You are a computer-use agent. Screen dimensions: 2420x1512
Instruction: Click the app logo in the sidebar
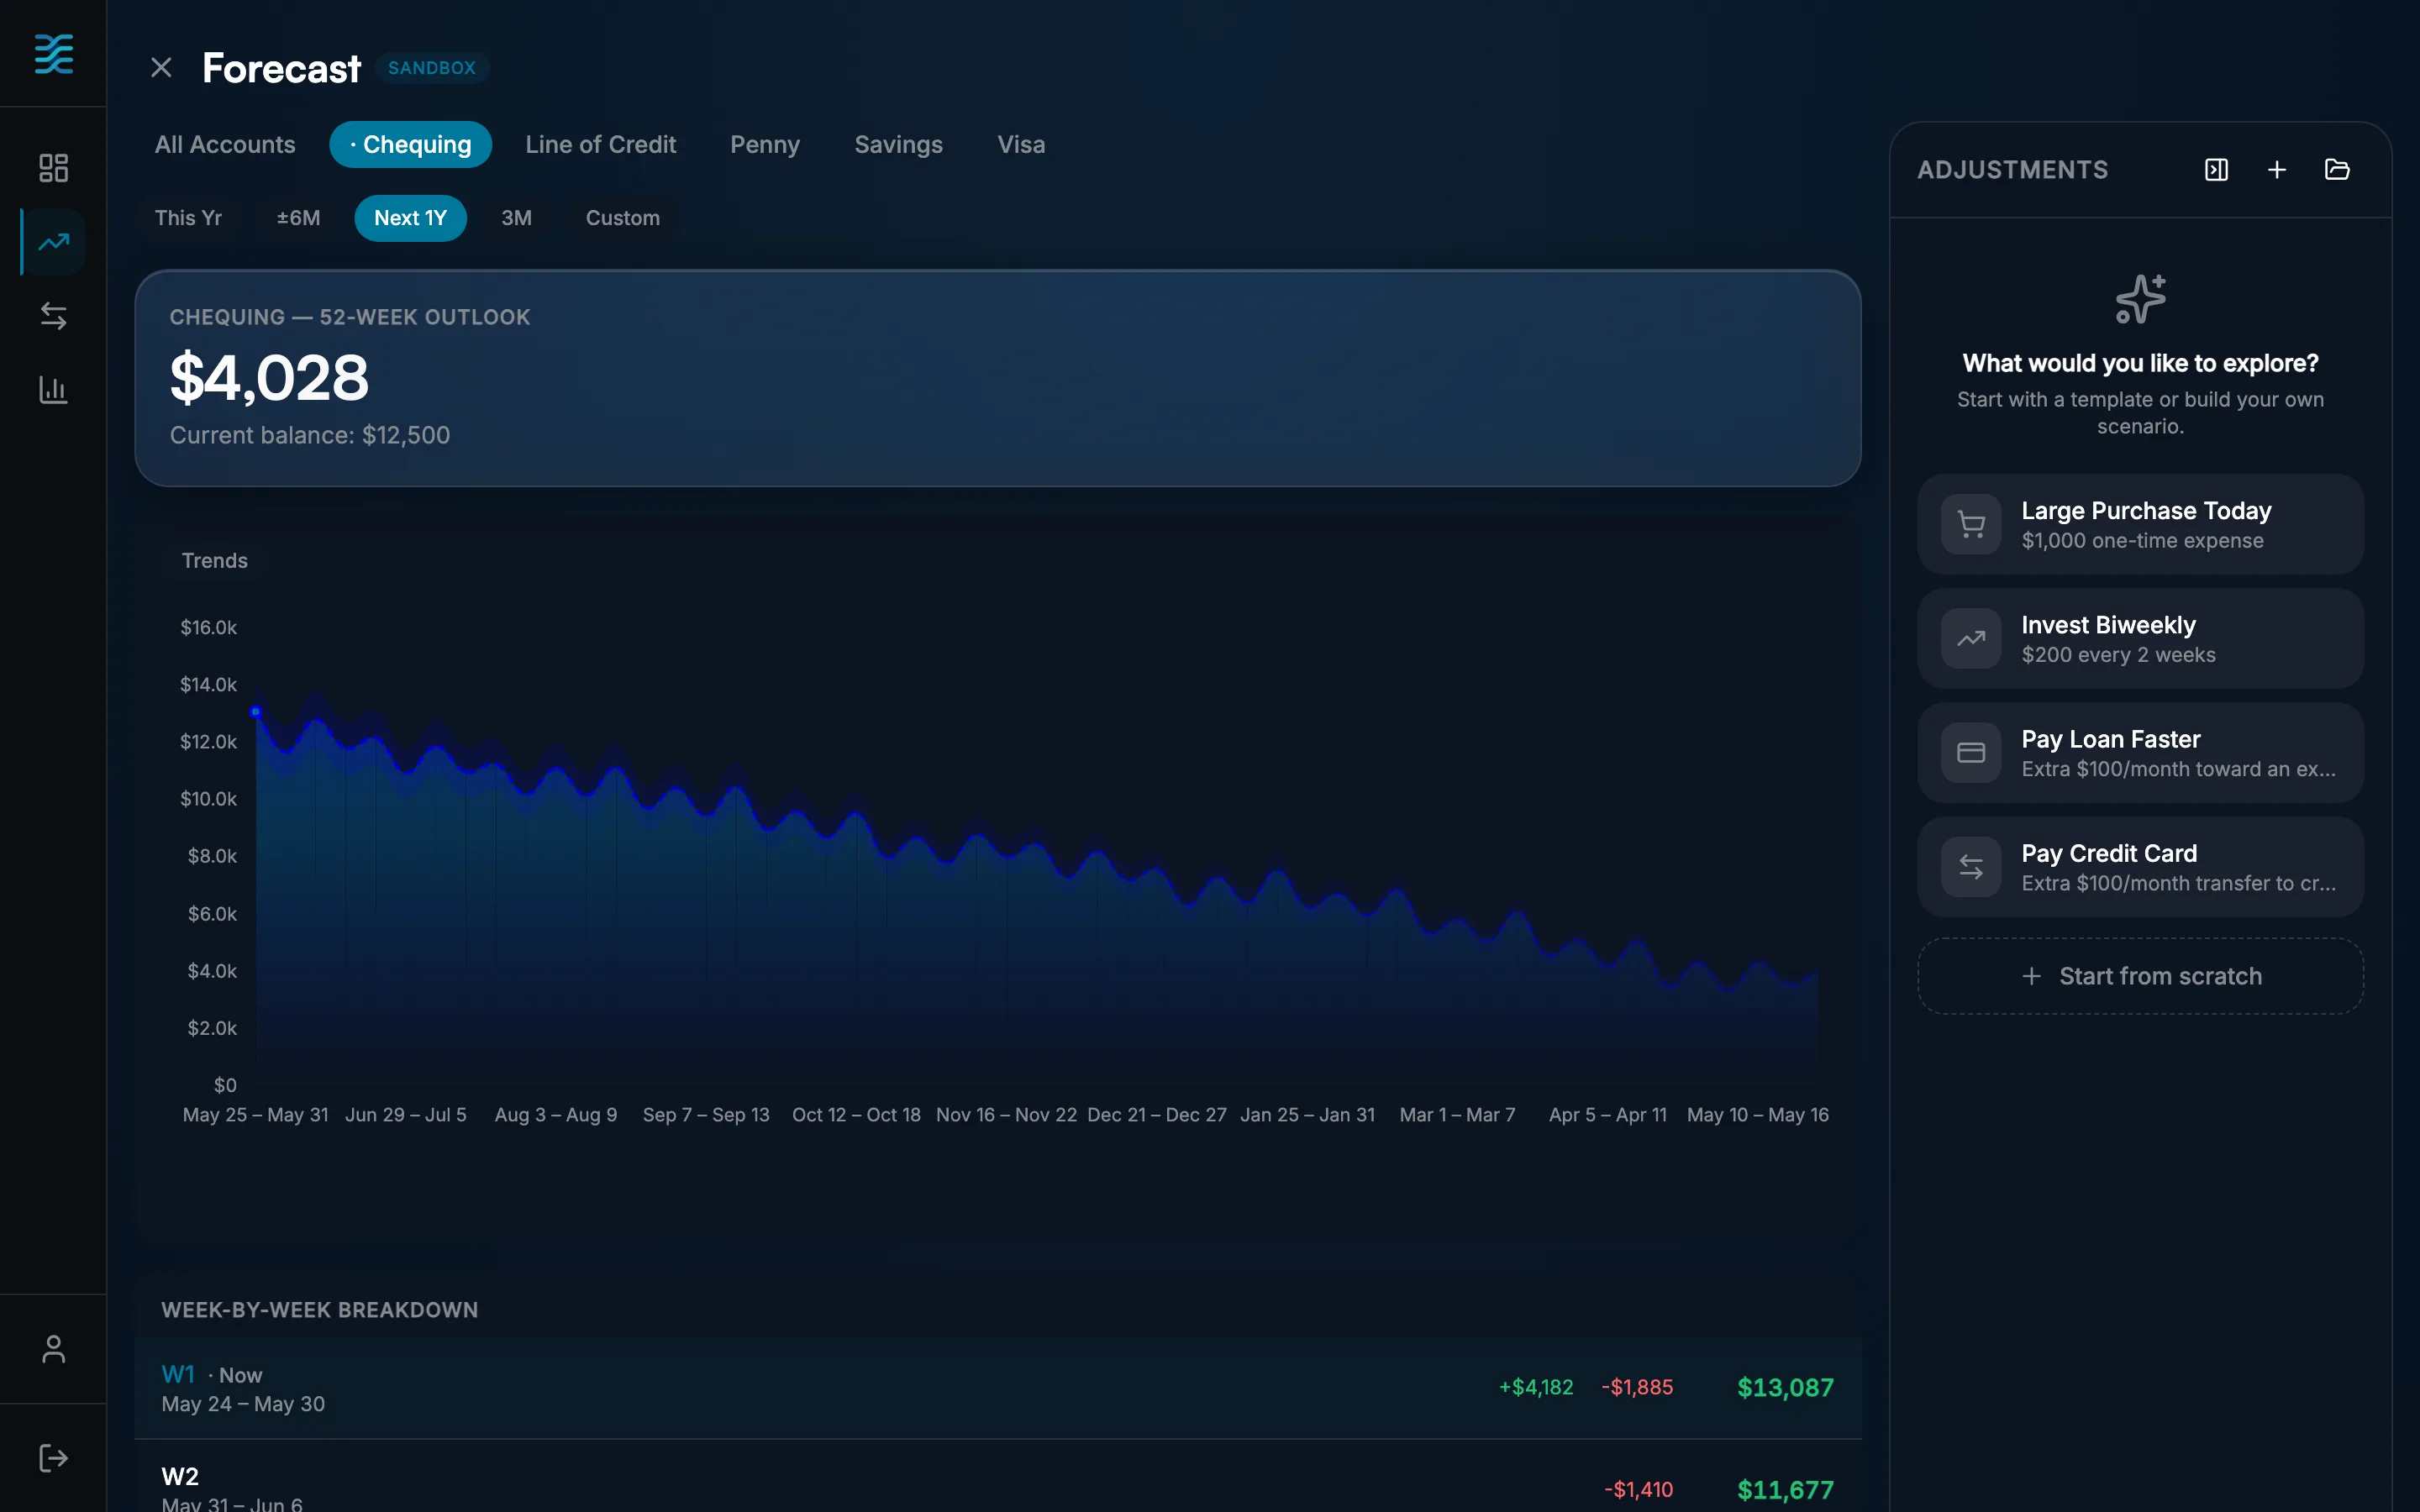tap(53, 54)
